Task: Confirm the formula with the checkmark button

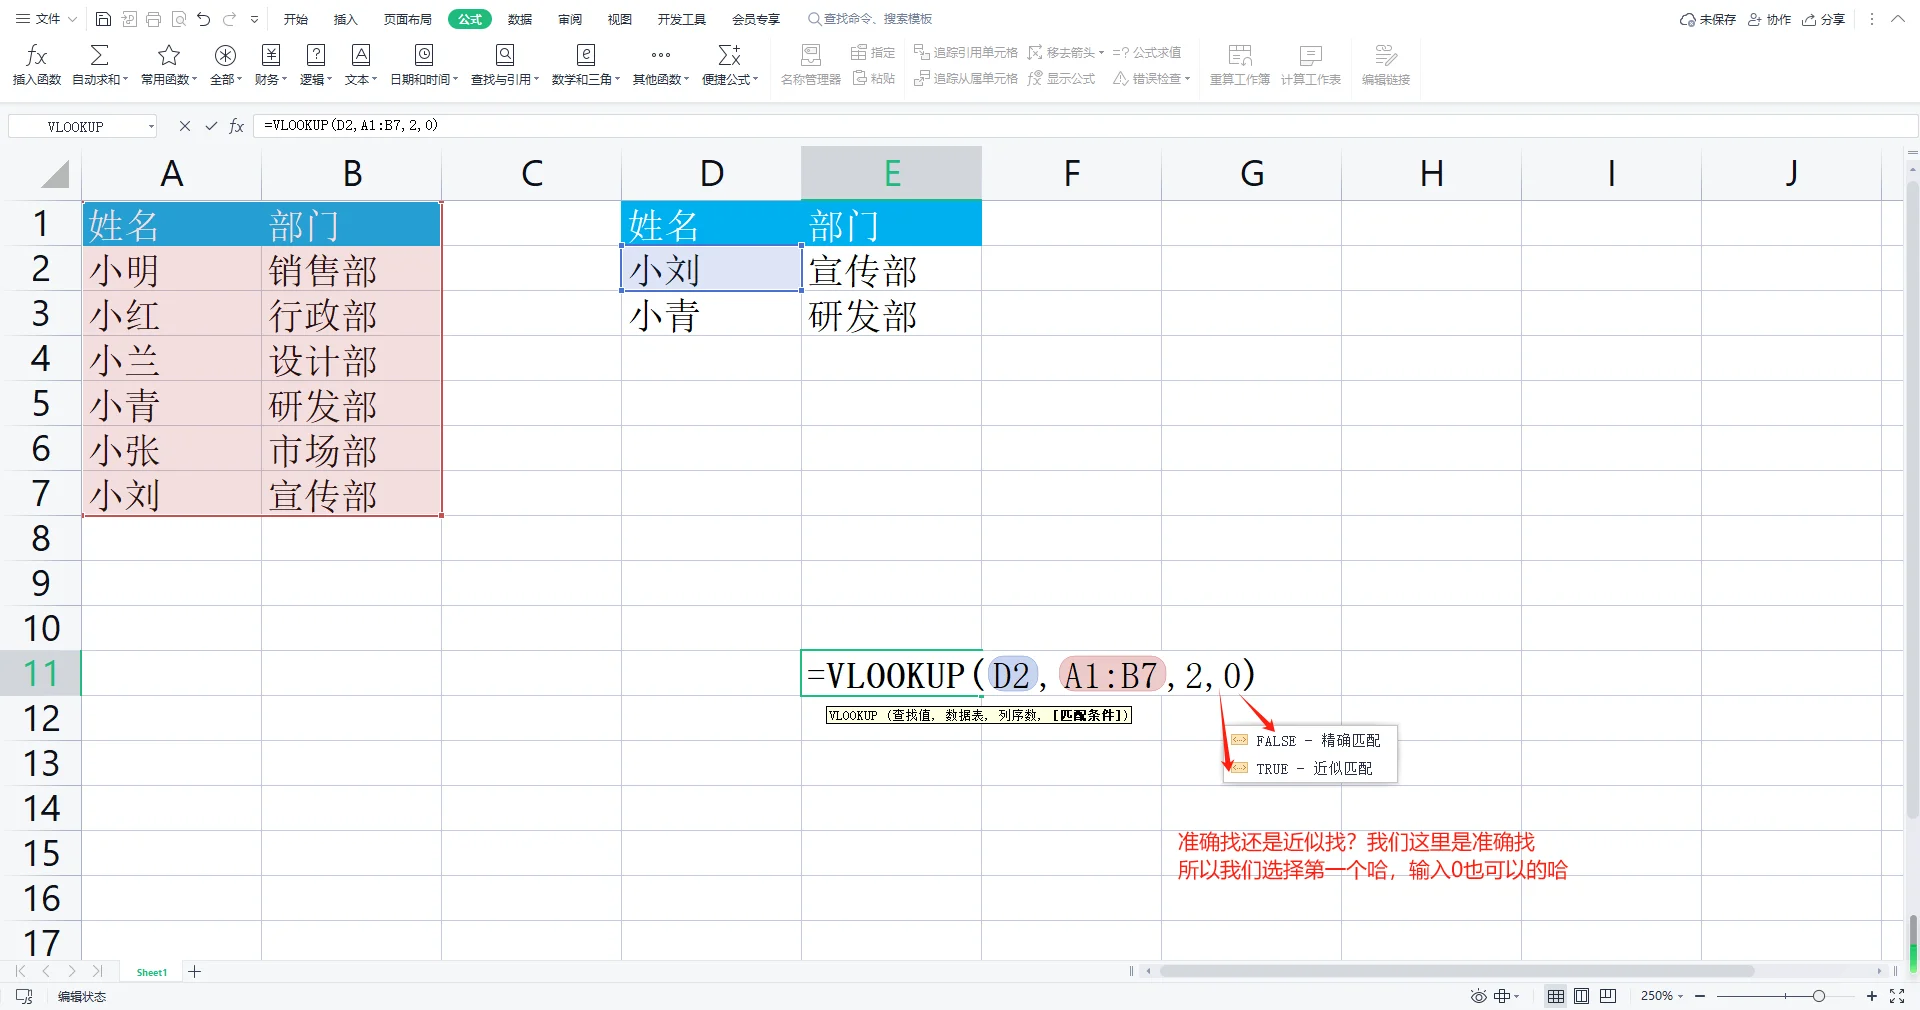Action: coord(210,126)
